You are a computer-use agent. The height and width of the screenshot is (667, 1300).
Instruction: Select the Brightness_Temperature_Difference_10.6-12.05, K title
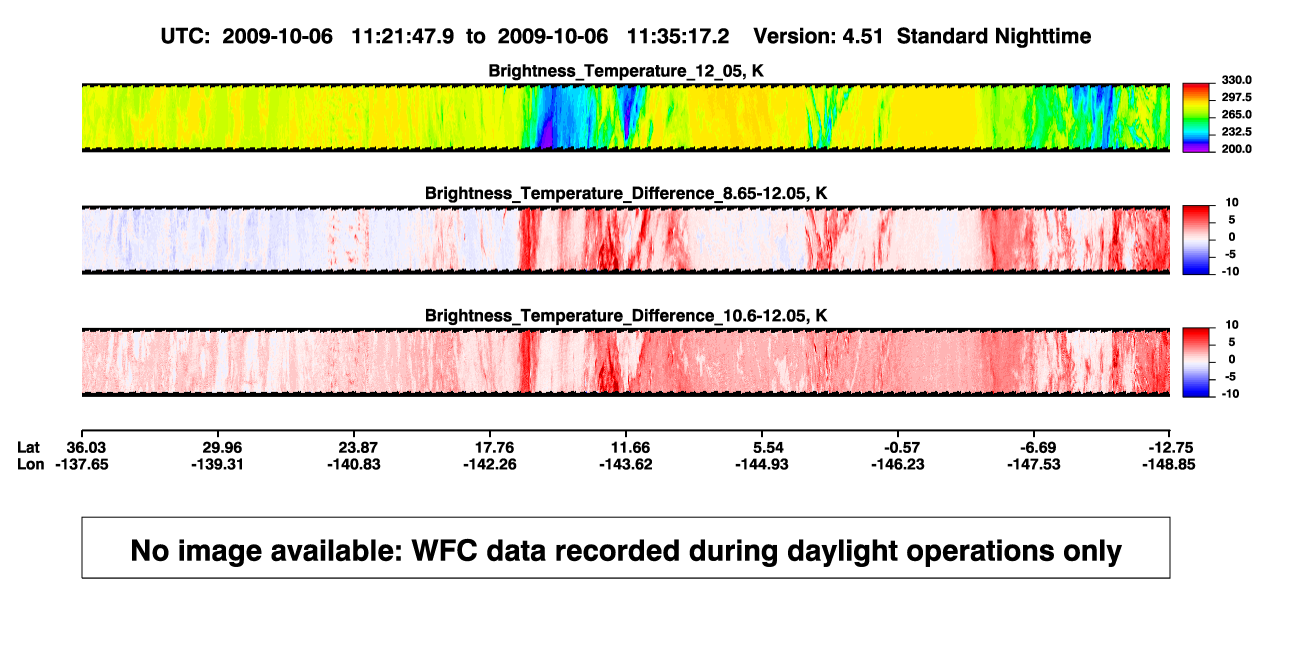tap(626, 316)
